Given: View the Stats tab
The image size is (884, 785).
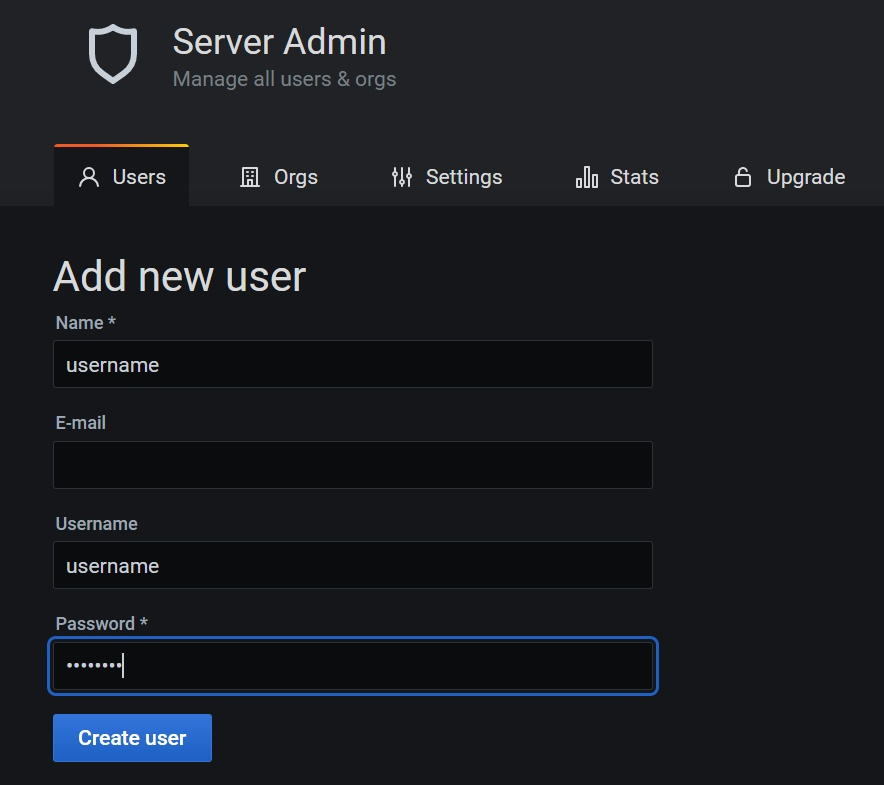Looking at the screenshot, I should (617, 176).
